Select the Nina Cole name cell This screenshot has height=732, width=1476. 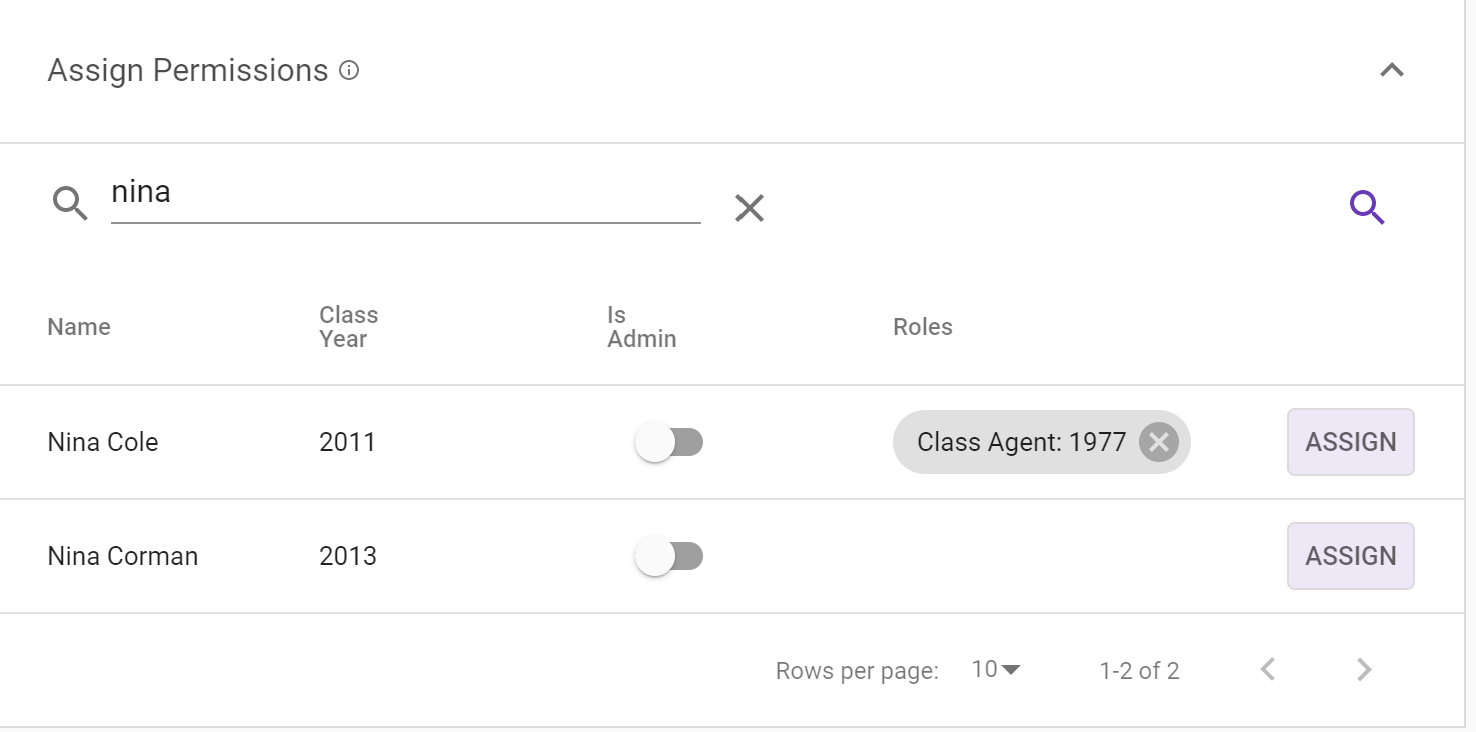click(103, 442)
